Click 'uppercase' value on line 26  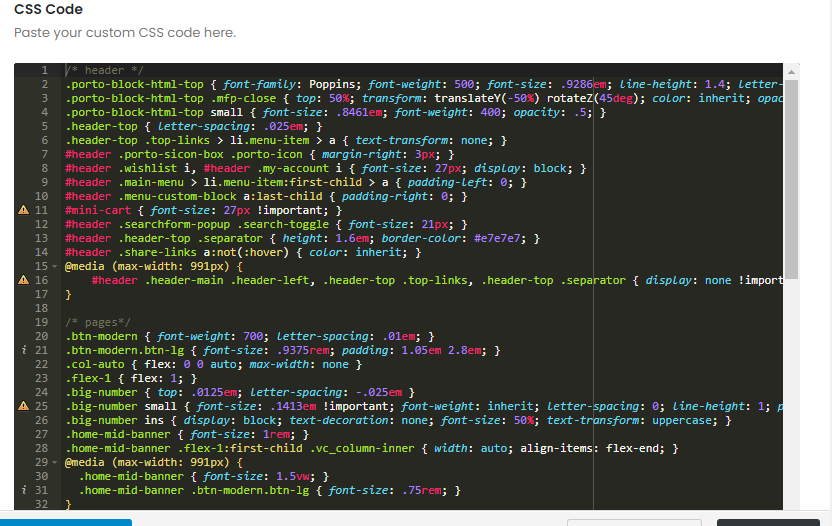(681, 420)
